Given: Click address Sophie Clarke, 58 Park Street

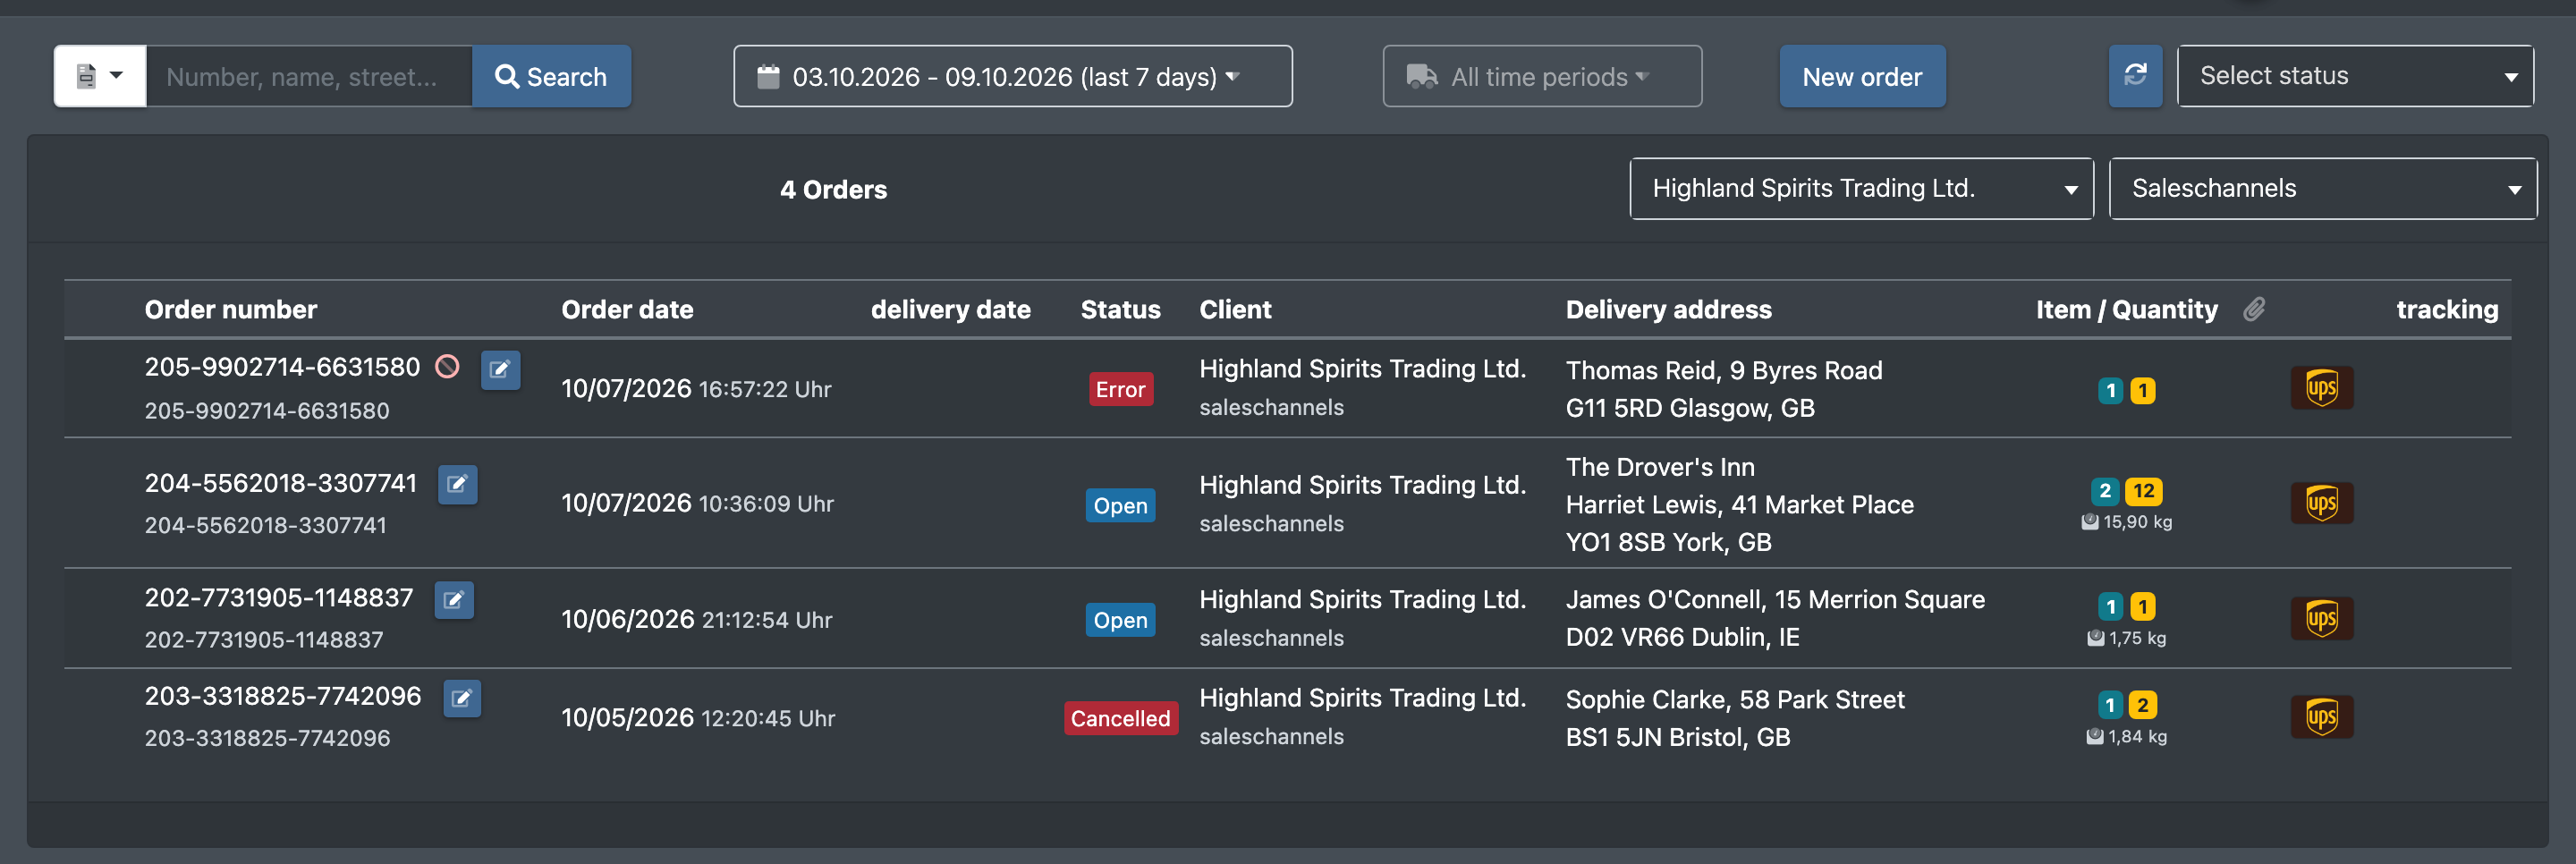Looking at the screenshot, I should coord(1735,699).
